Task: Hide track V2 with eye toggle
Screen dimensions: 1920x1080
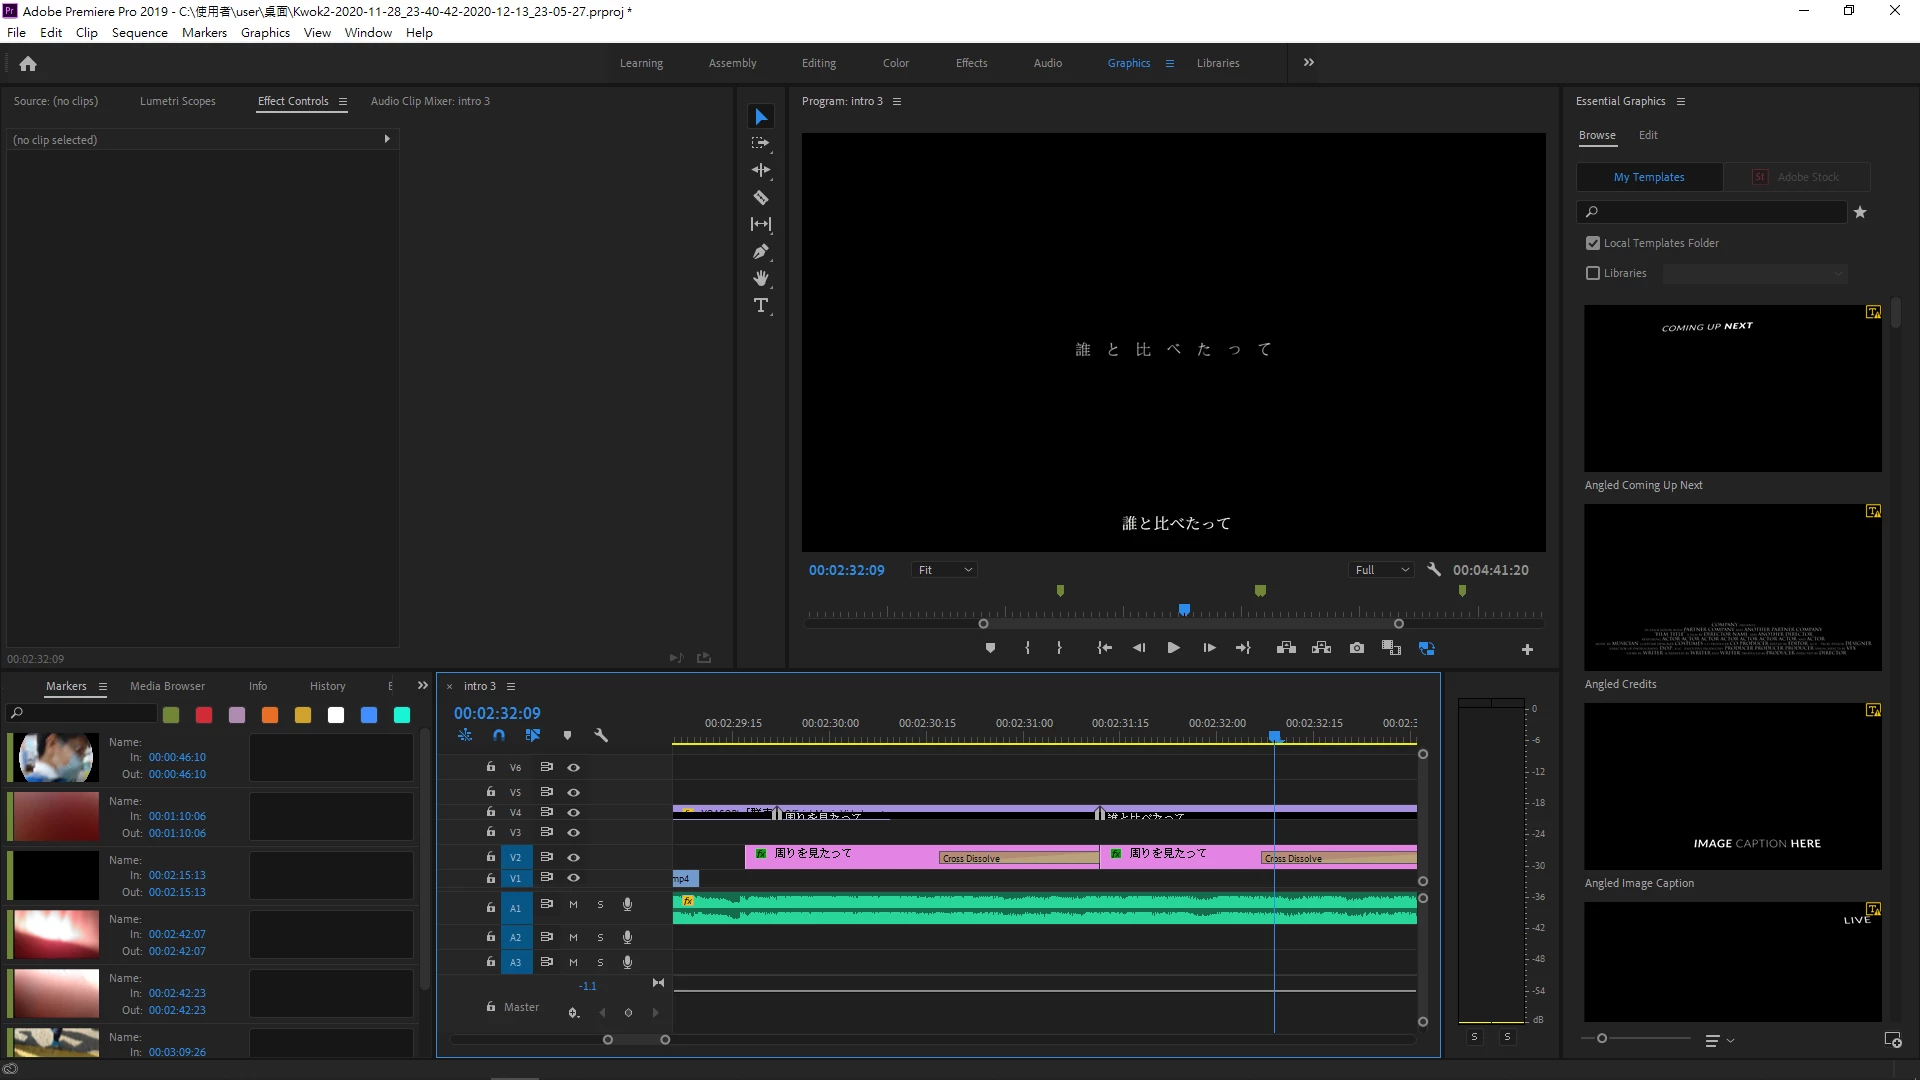Action: [573, 857]
